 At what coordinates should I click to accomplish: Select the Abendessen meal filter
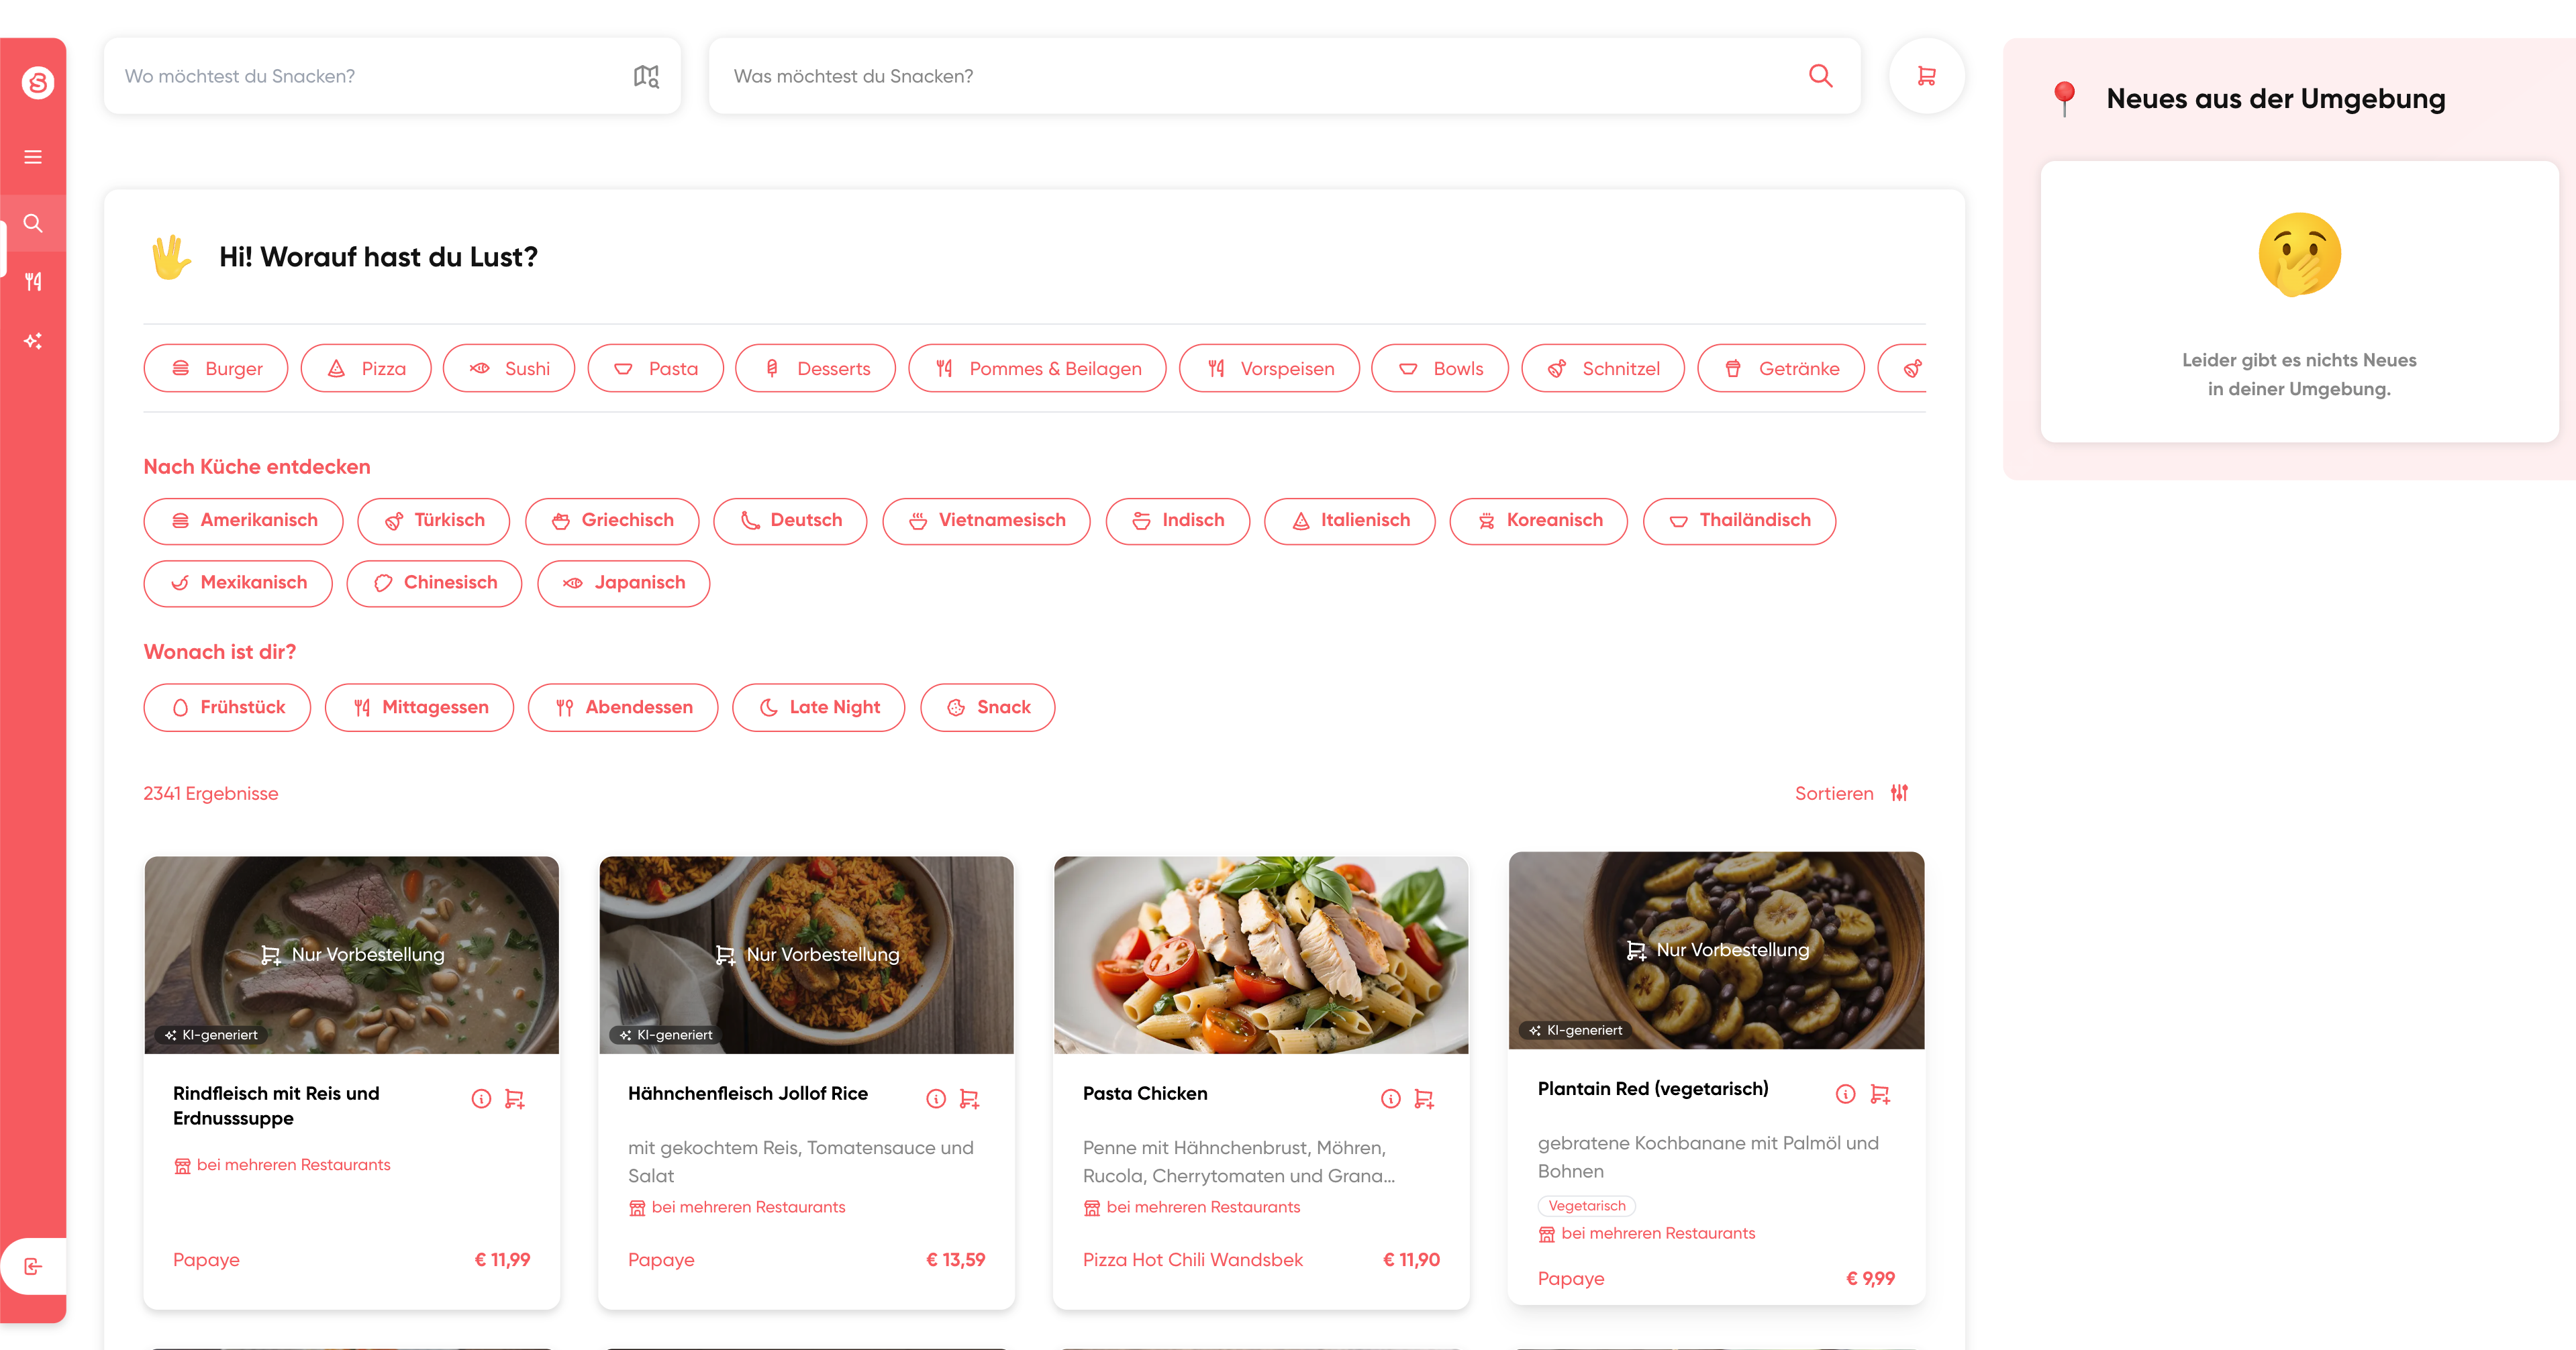[623, 707]
